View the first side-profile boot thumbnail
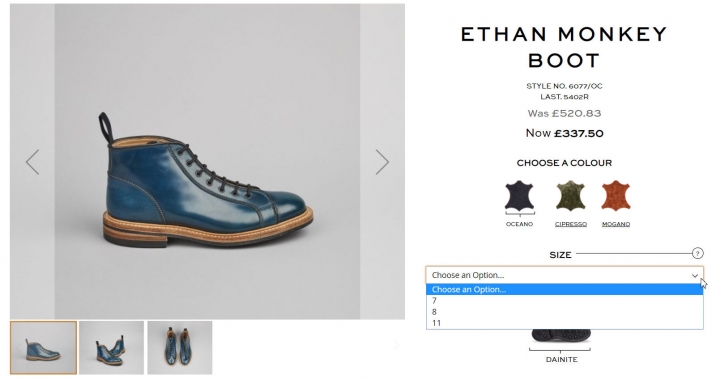Image resolution: width=720 pixels, height=379 pixels. tap(44, 347)
